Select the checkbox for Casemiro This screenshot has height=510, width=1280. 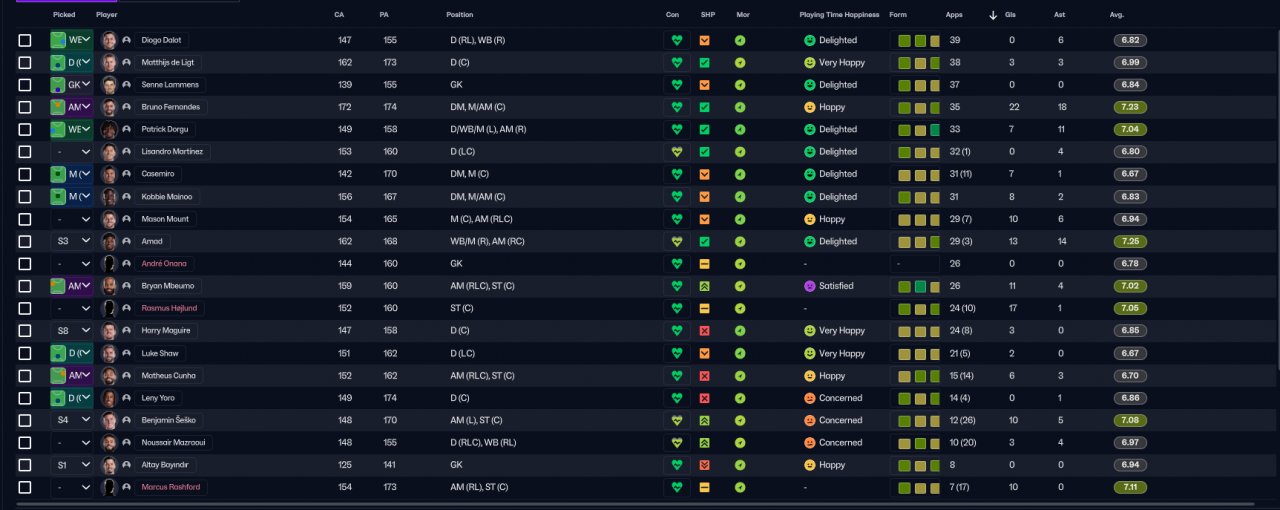pos(25,174)
